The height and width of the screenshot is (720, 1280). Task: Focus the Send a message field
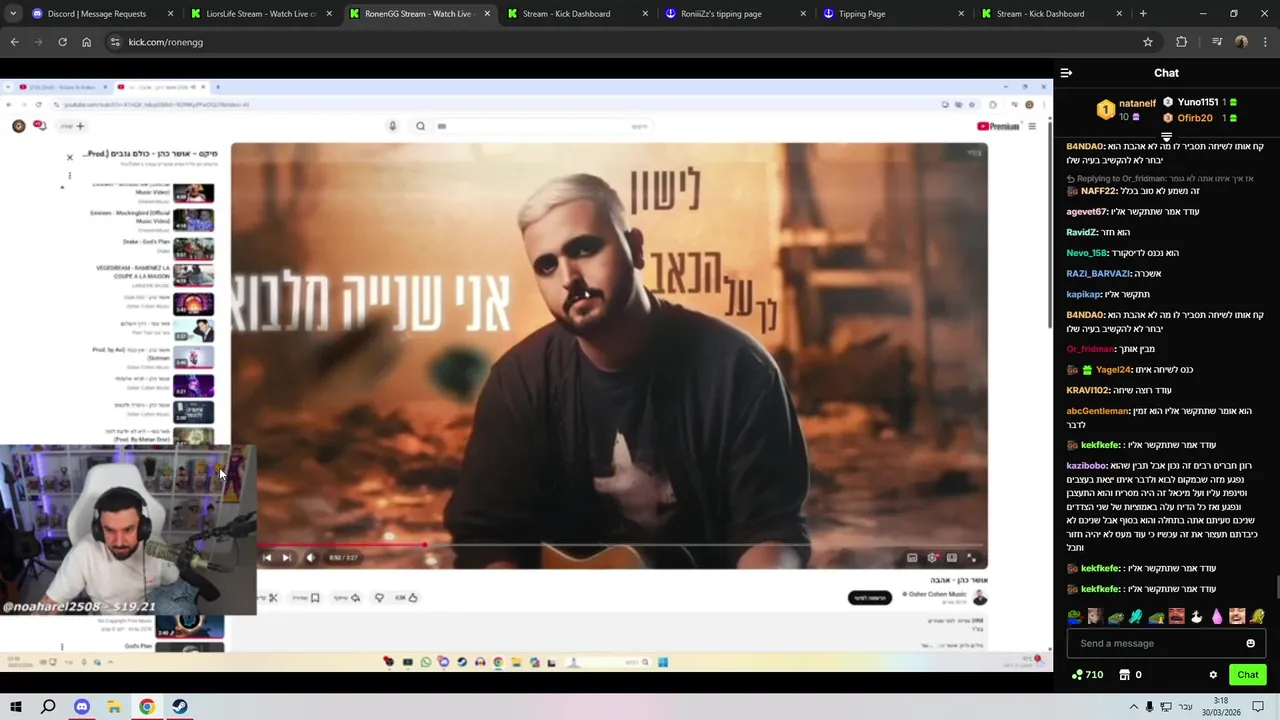[x=1166, y=643]
